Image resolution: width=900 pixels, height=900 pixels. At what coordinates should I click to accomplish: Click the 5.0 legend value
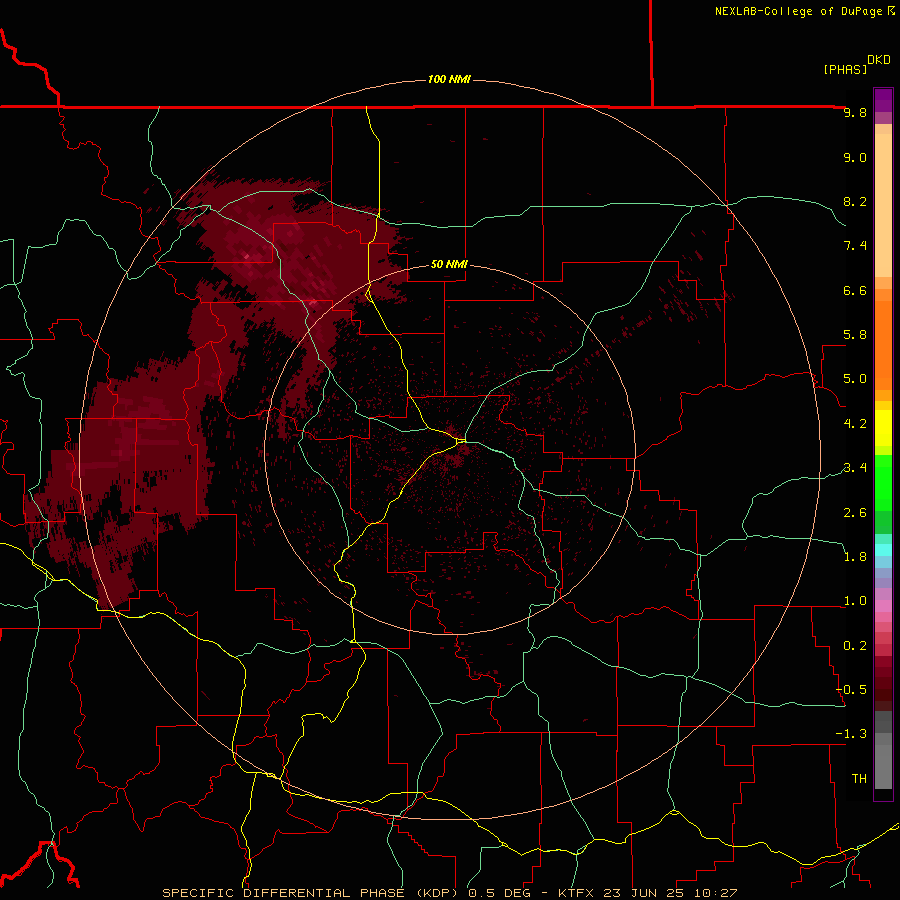coord(855,379)
